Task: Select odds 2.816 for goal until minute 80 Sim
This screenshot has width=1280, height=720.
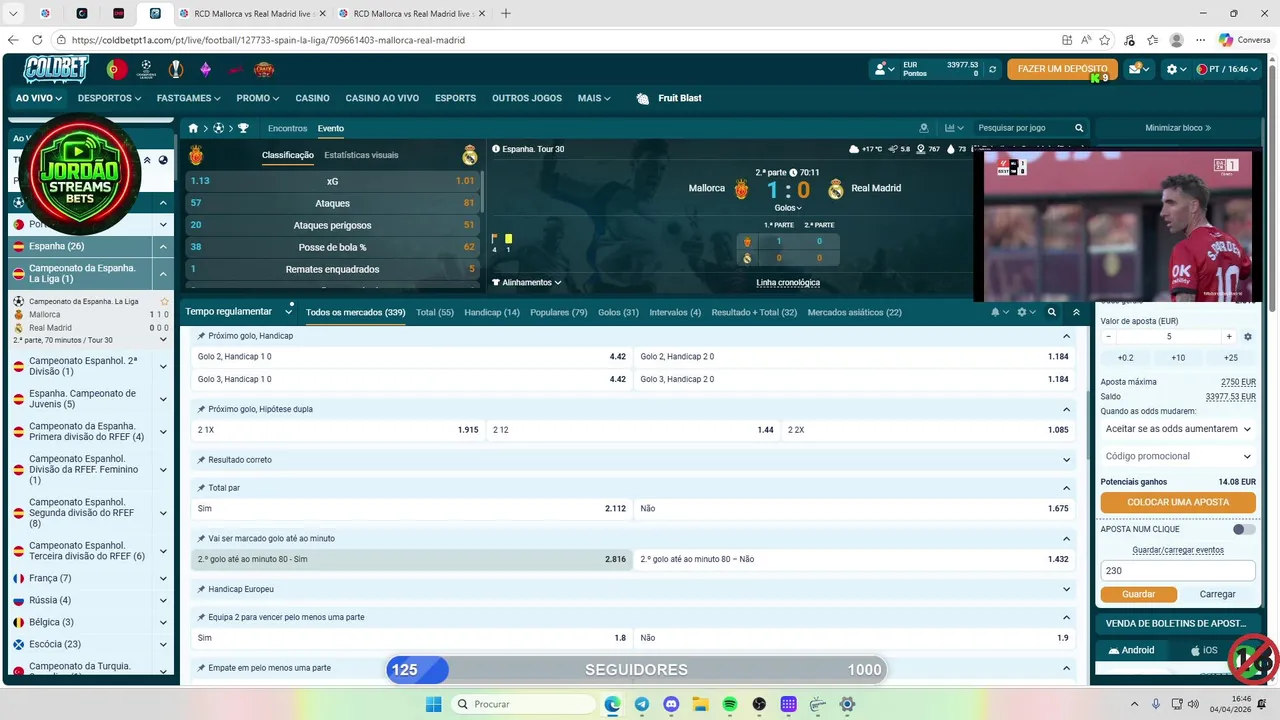Action: tap(410, 559)
